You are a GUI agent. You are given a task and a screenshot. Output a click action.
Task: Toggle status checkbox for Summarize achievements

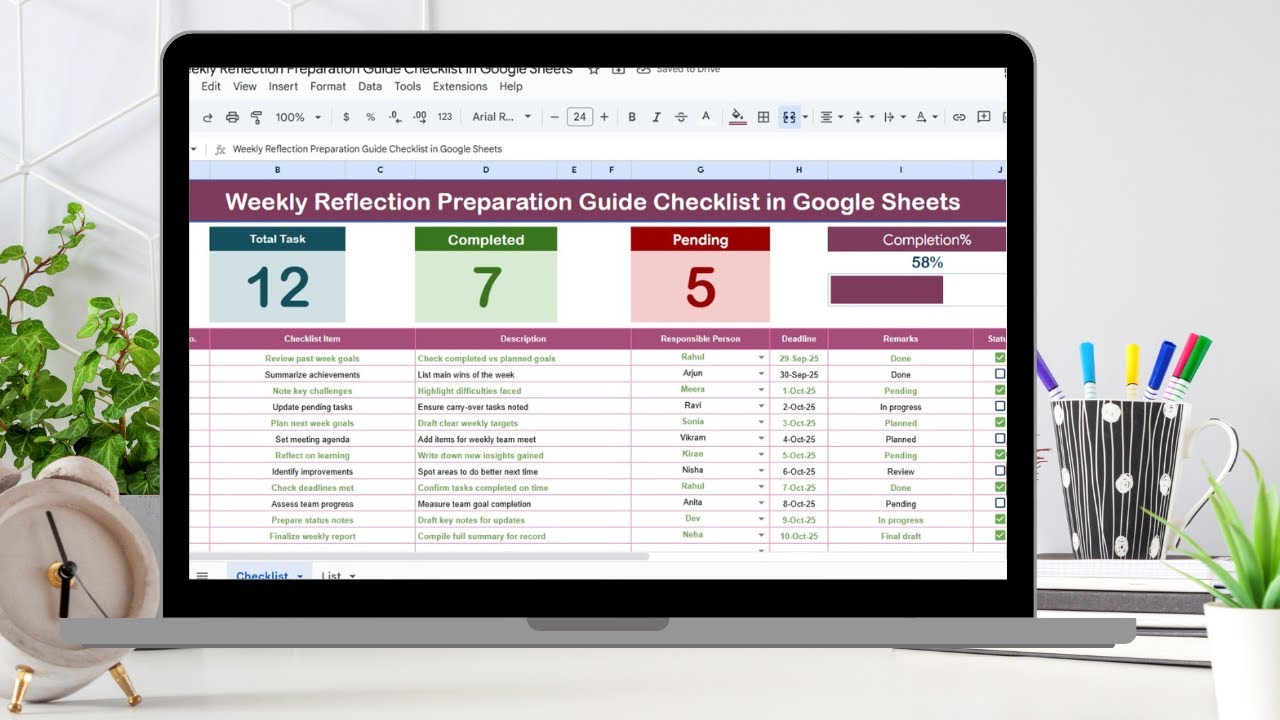point(1000,374)
